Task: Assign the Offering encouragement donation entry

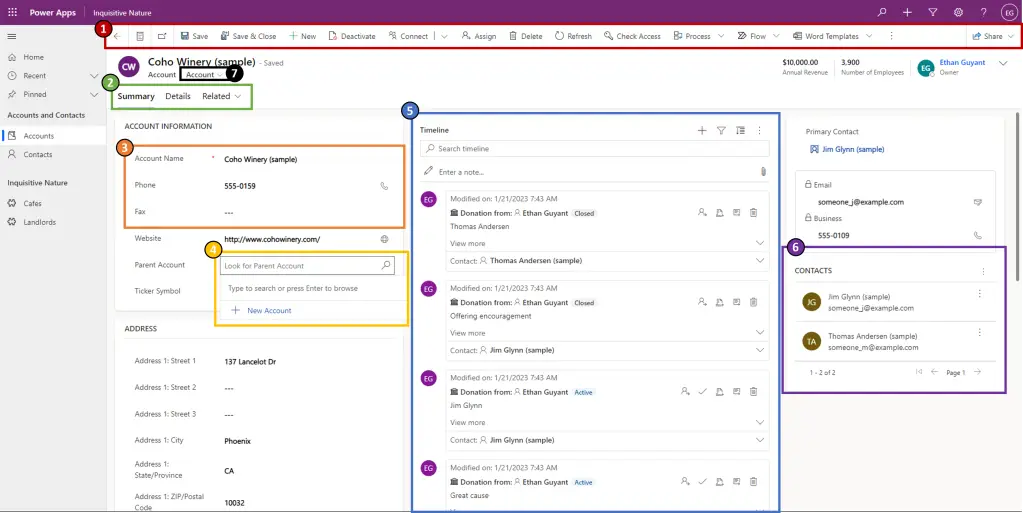Action: click(702, 302)
